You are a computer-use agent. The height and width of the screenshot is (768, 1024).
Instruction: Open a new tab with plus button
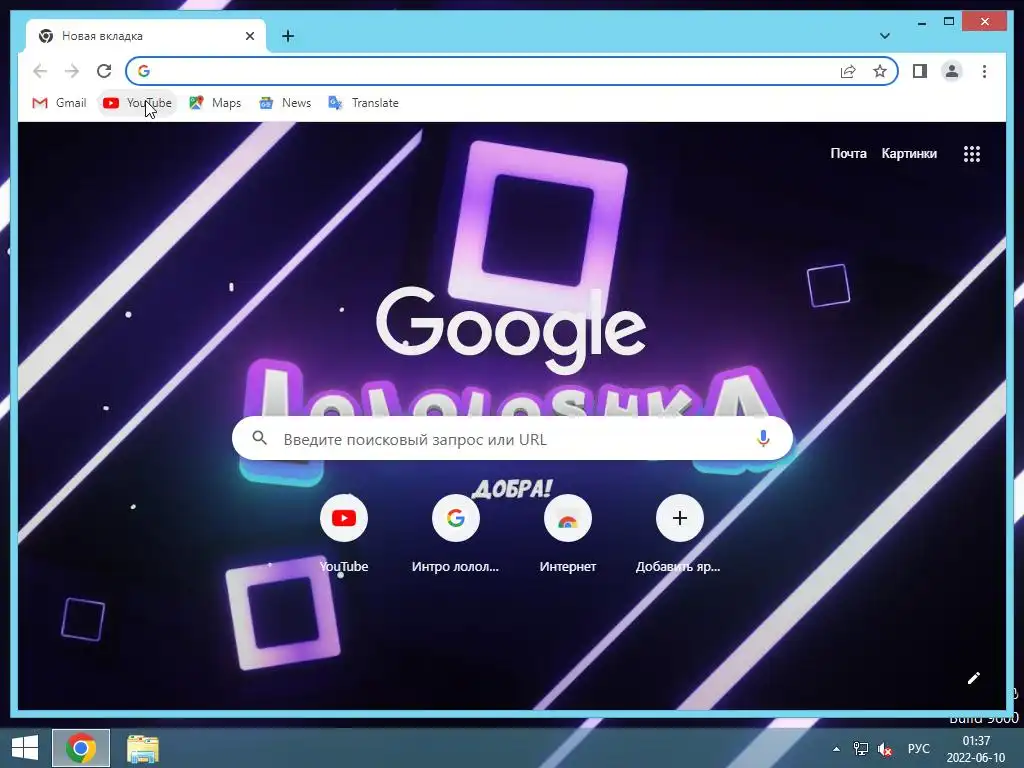pos(288,36)
